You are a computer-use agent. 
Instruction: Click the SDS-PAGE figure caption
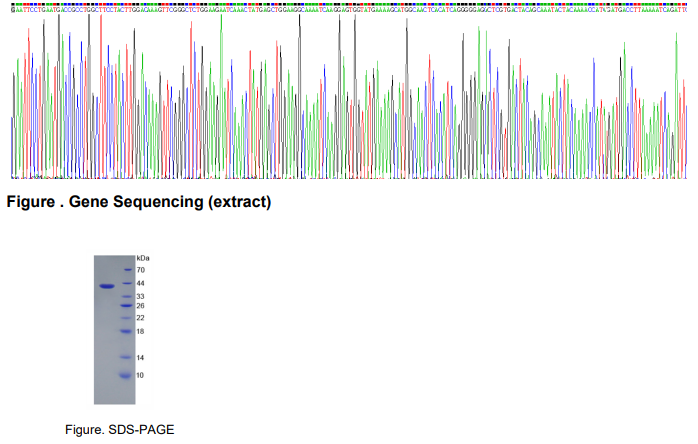coord(119,429)
